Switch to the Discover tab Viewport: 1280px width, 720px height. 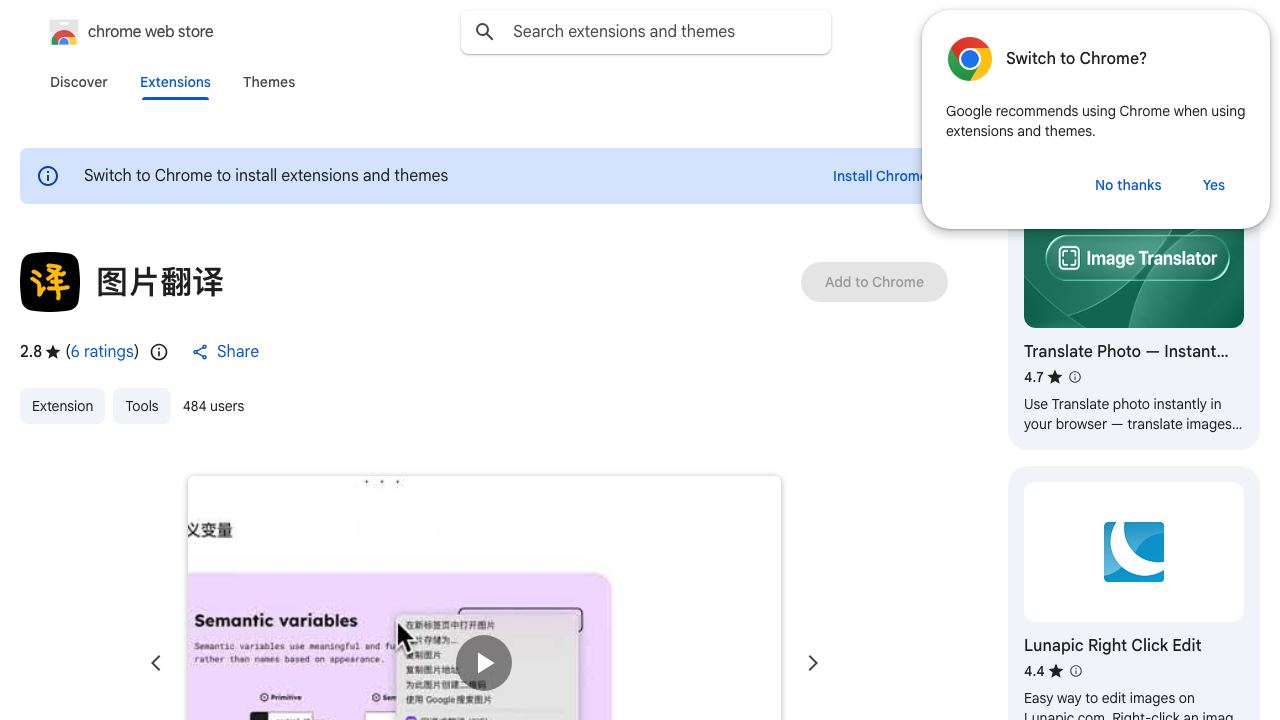coord(79,82)
